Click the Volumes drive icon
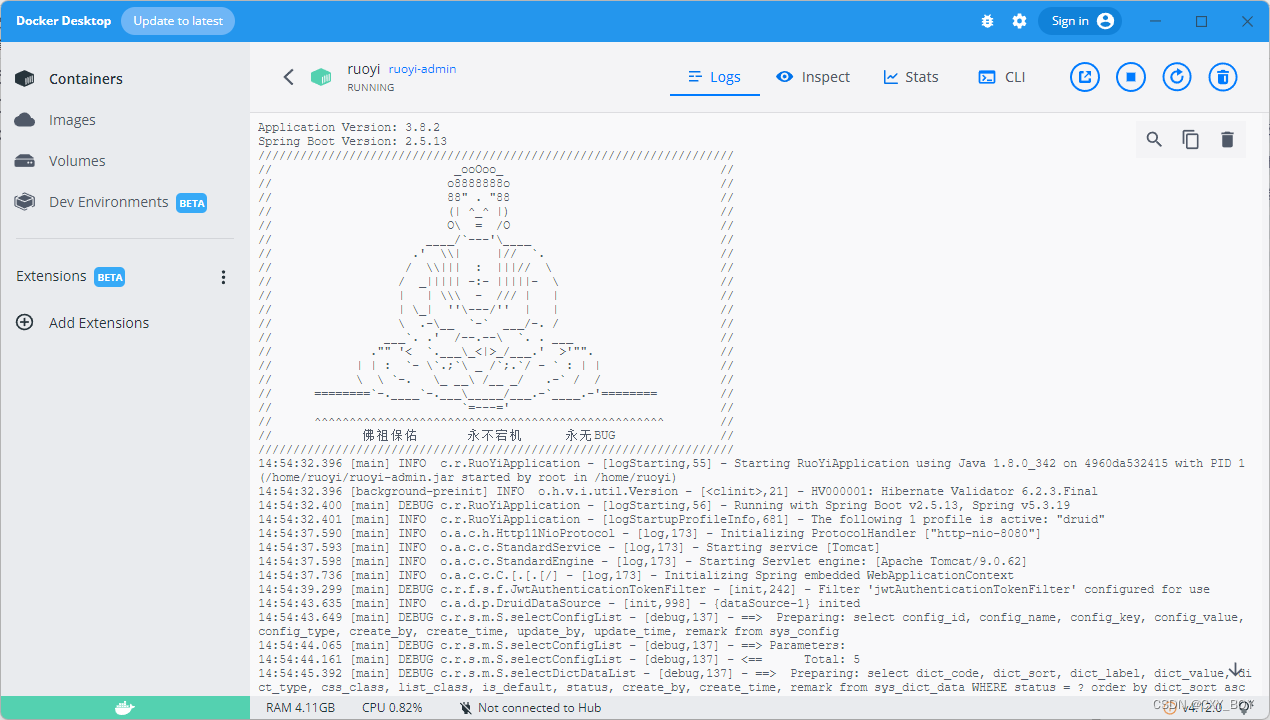The image size is (1270, 720). coord(25,161)
